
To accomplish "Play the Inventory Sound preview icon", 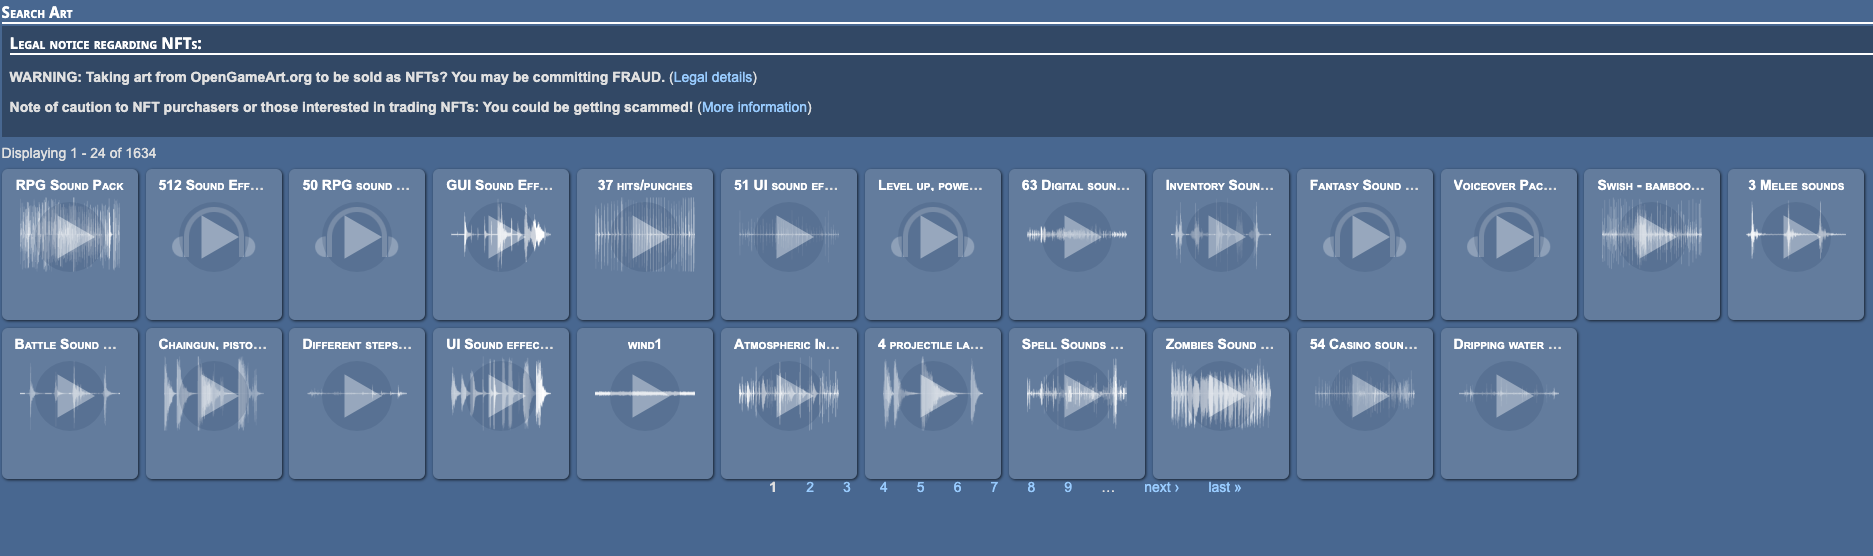I will tap(1220, 236).
